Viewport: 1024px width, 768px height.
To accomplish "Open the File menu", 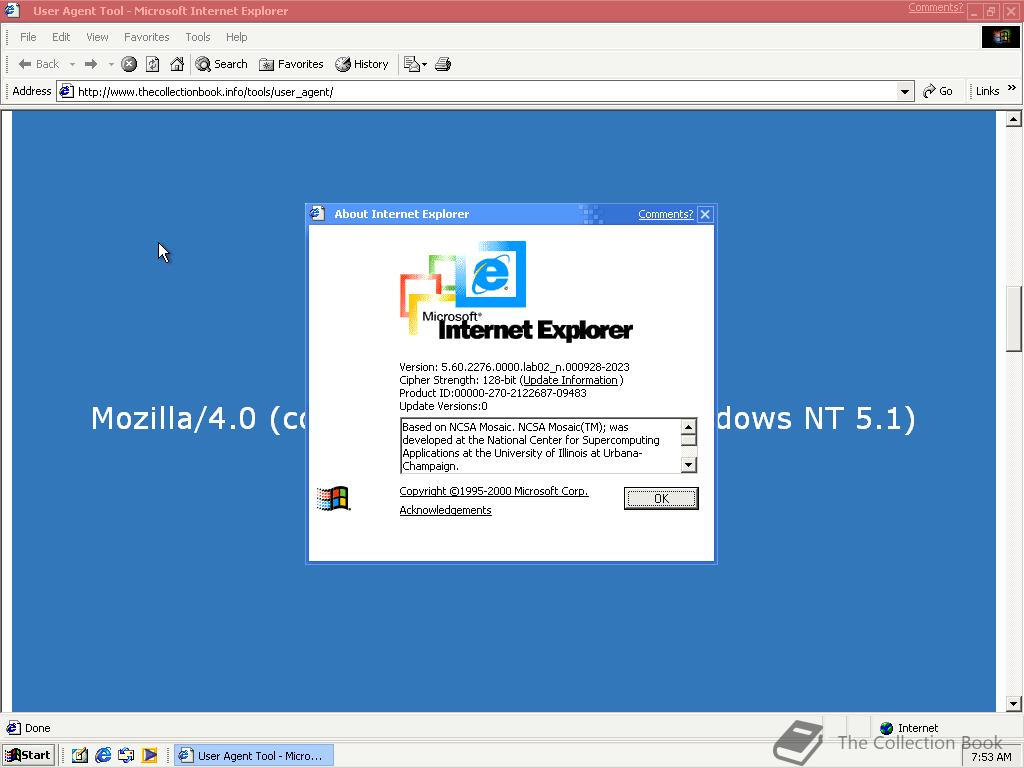I will click(x=28, y=37).
